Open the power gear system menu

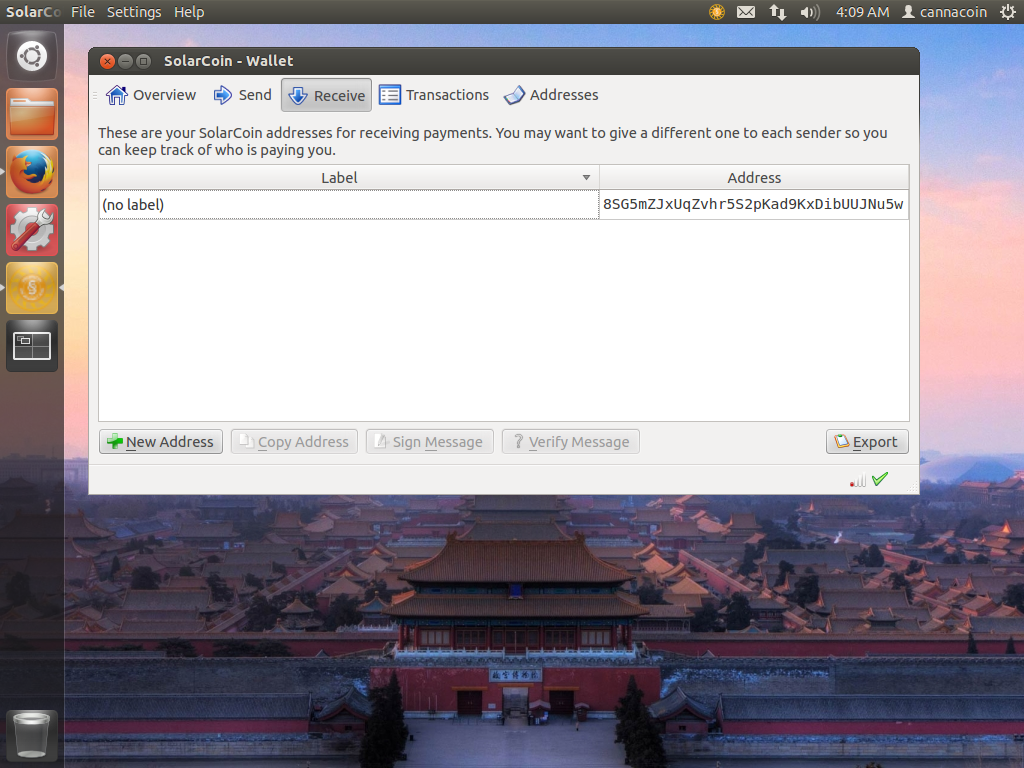[1008, 12]
